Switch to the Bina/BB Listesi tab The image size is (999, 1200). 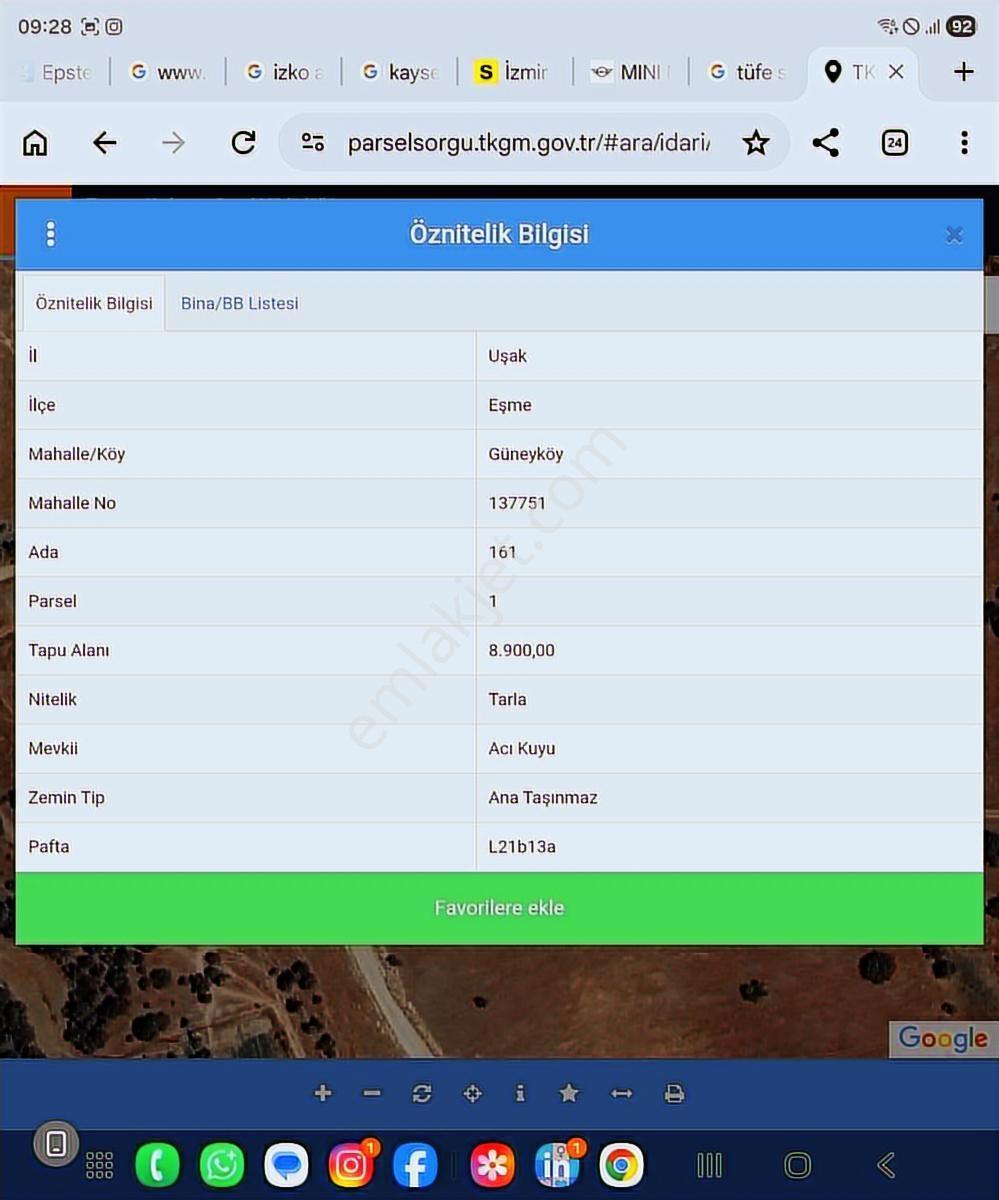click(240, 303)
